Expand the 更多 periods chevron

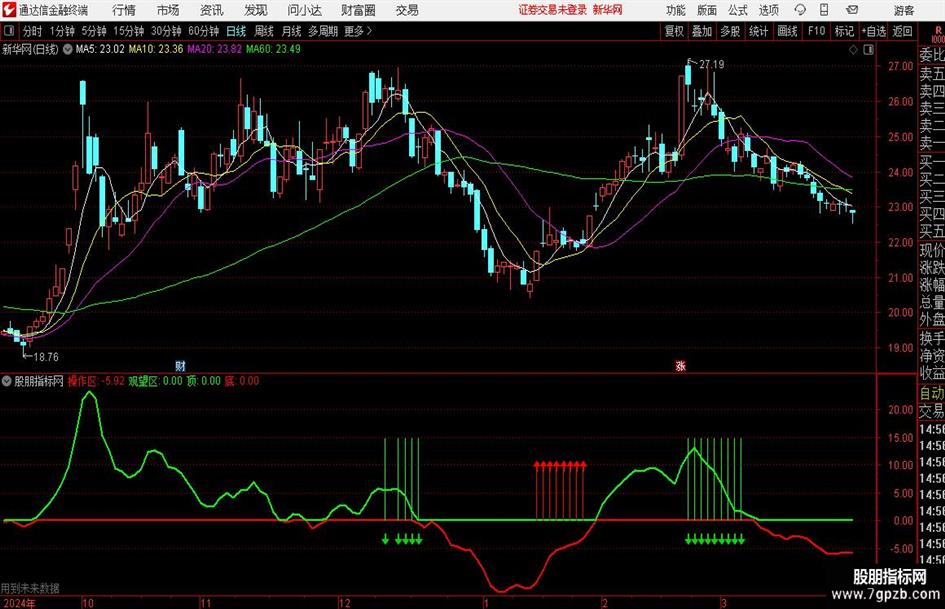[x=358, y=31]
